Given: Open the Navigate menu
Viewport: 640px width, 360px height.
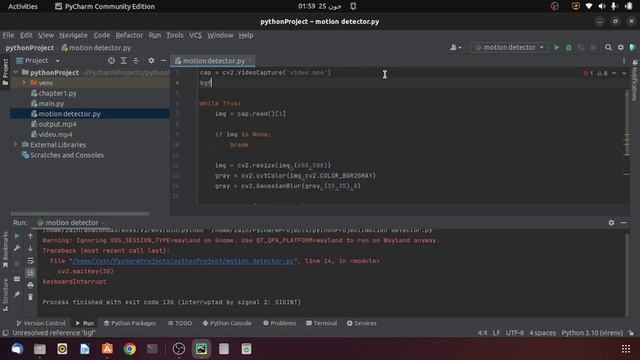Looking at the screenshot, I should 73,35.
